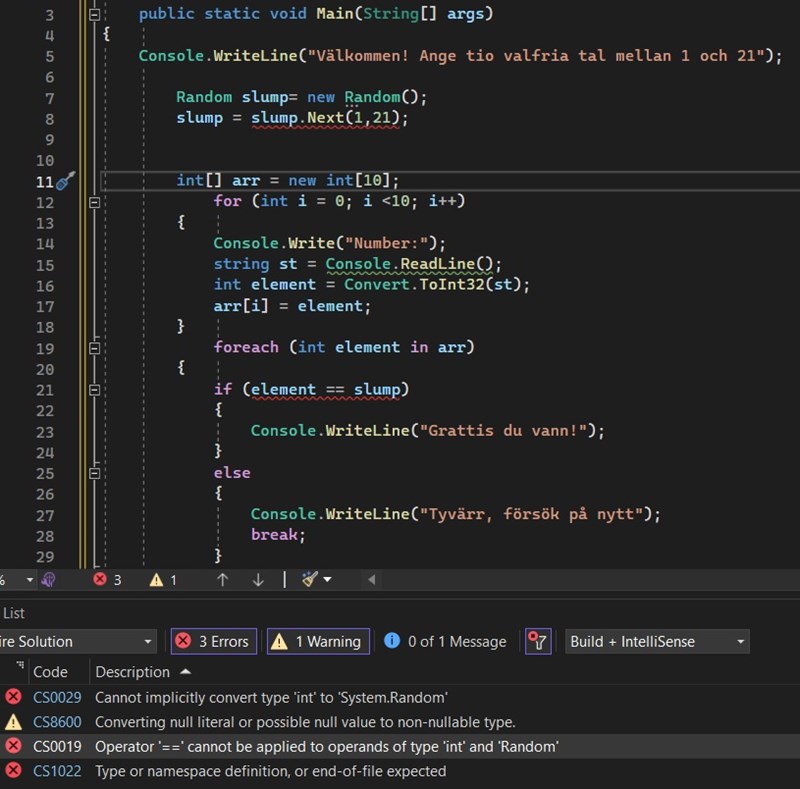Sort errors by the Description column header
The image size is (800, 789).
[x=133, y=672]
